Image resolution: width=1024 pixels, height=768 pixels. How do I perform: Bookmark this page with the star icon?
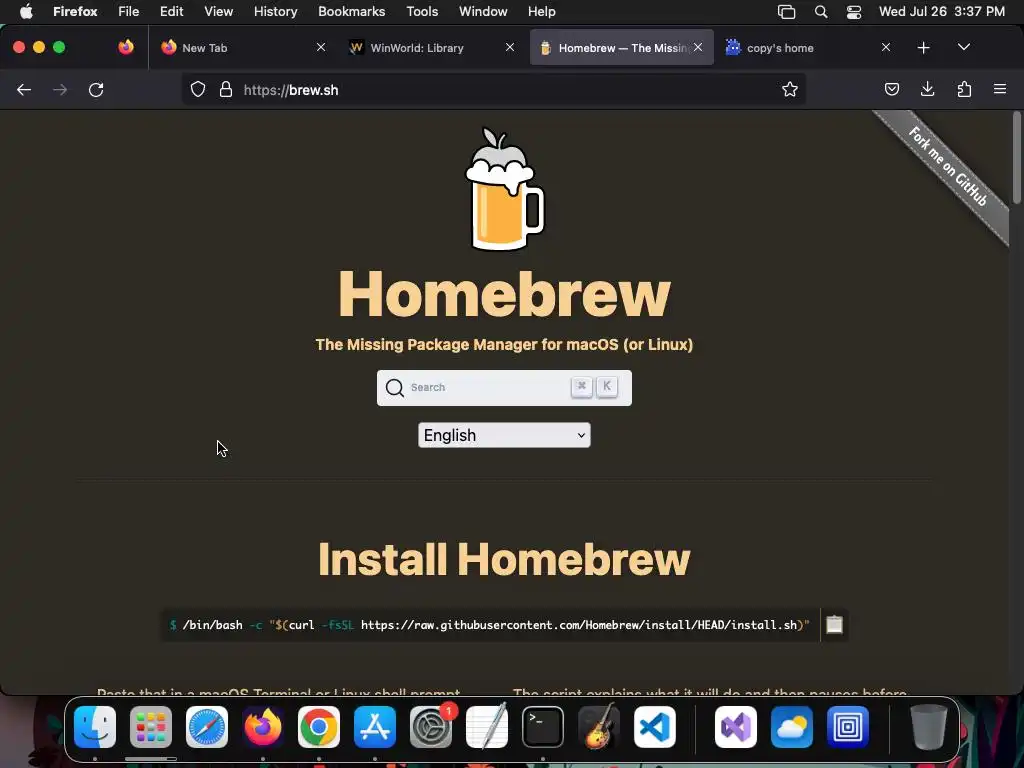pos(790,89)
